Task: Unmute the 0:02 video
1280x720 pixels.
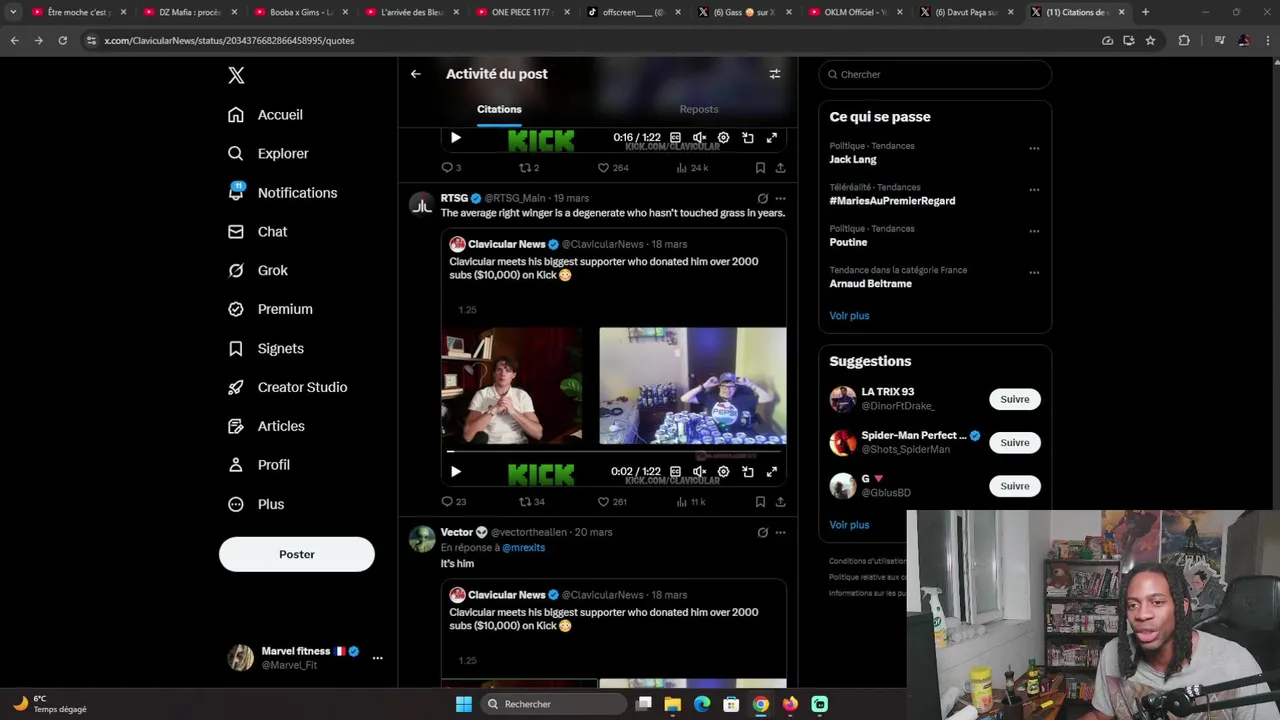Action: (x=699, y=472)
